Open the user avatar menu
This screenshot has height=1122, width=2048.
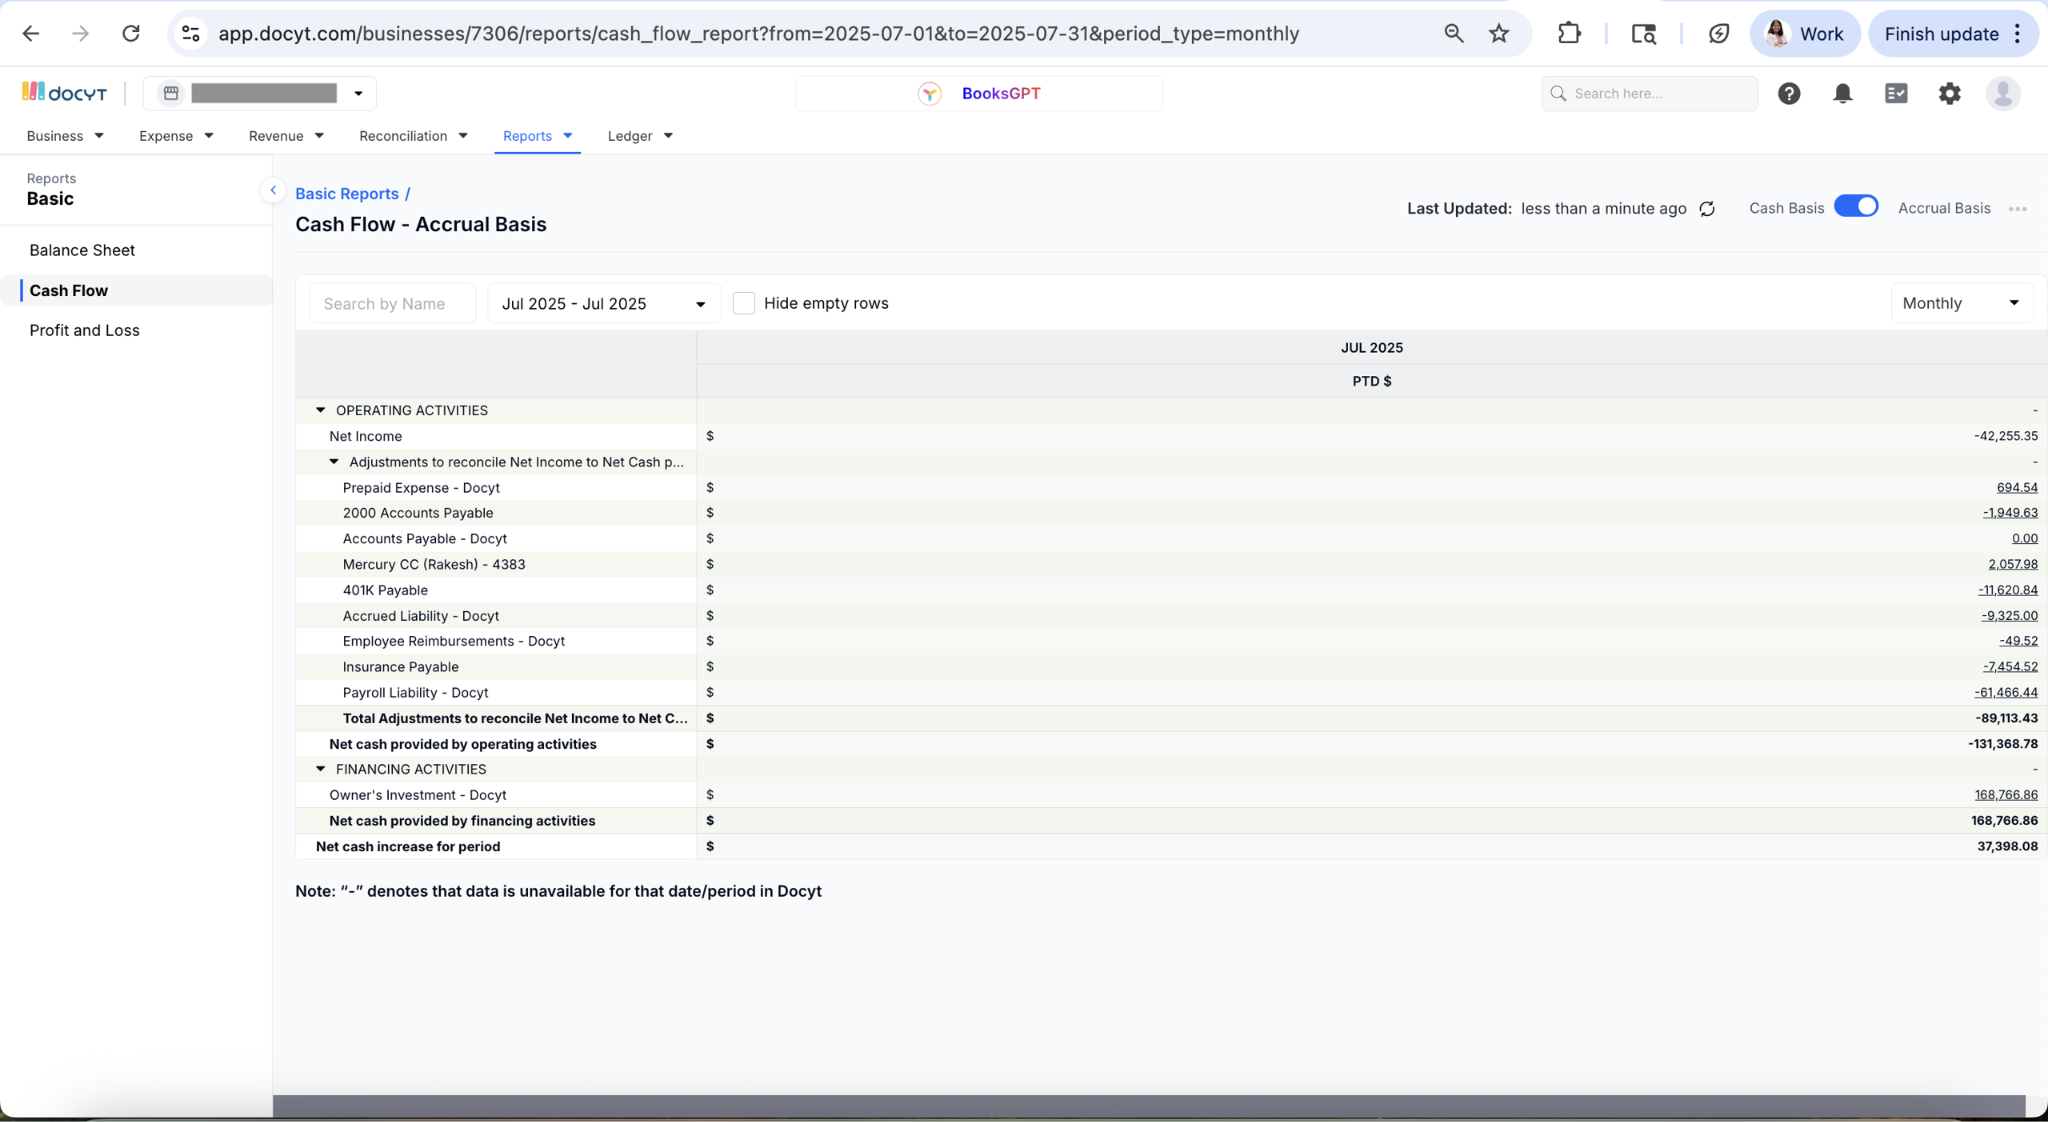click(2003, 93)
